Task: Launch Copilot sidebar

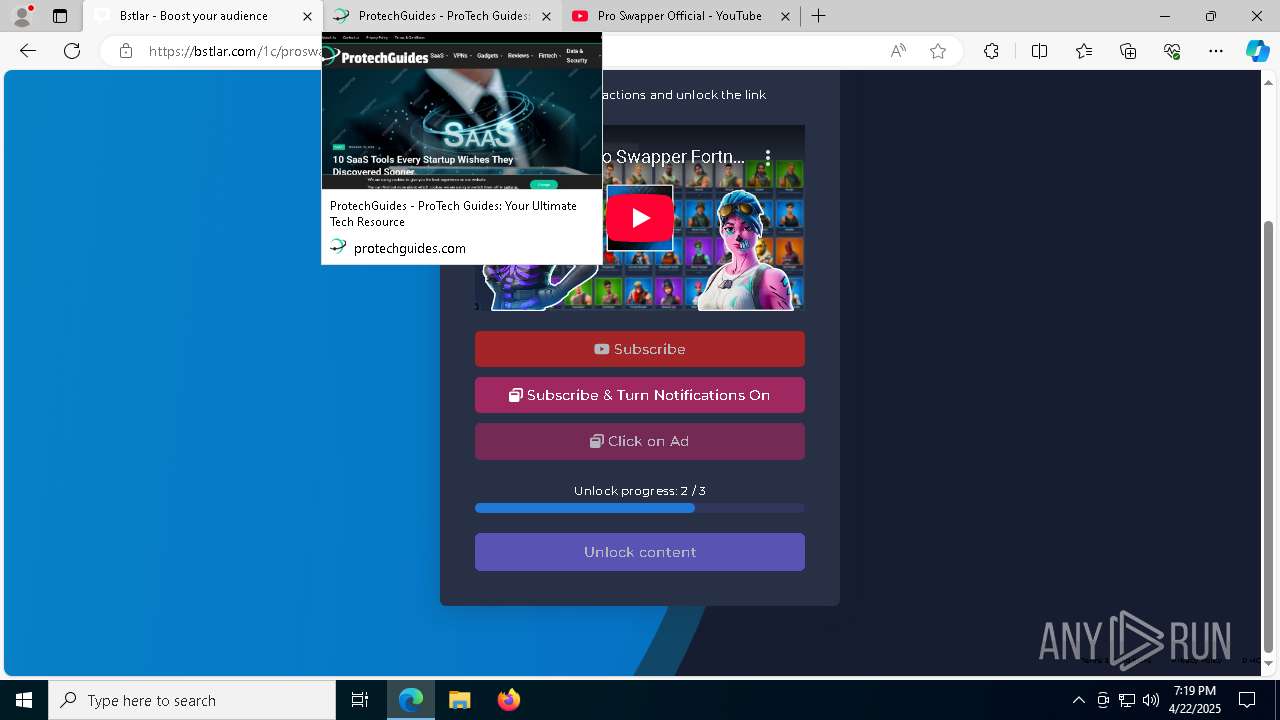Action: 1257,51
